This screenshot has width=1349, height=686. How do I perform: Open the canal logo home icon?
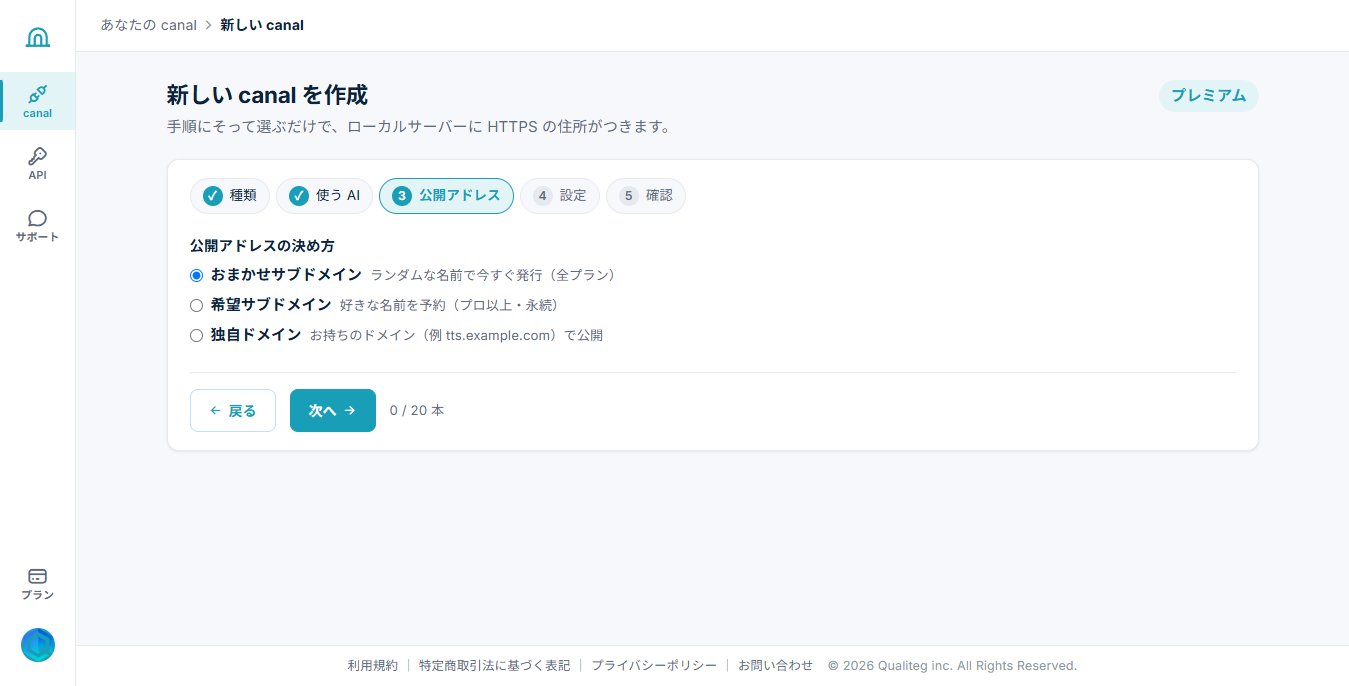point(37,38)
